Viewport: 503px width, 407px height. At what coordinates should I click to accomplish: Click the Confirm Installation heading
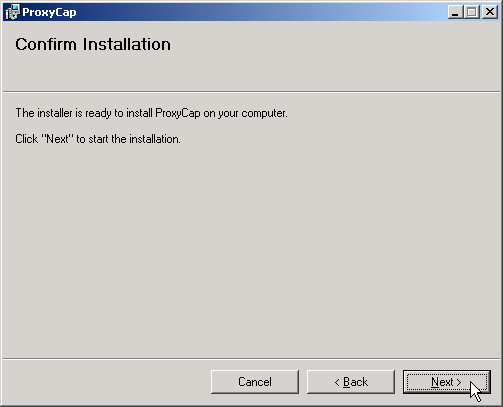(x=93, y=44)
